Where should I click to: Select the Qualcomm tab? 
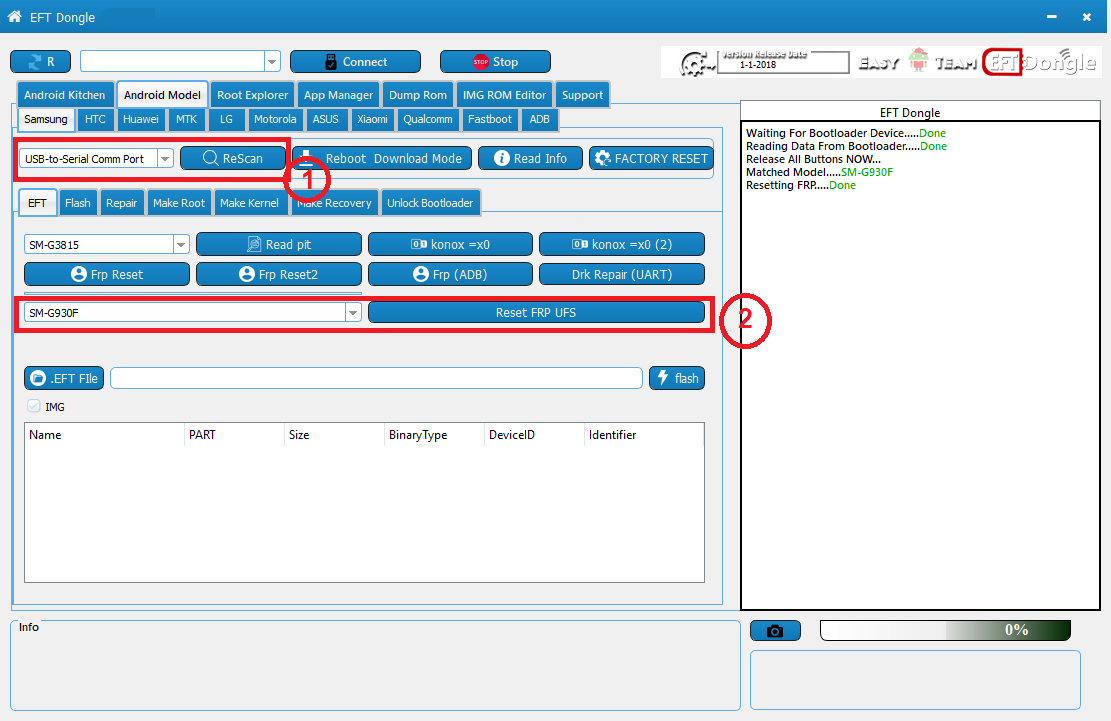(428, 119)
